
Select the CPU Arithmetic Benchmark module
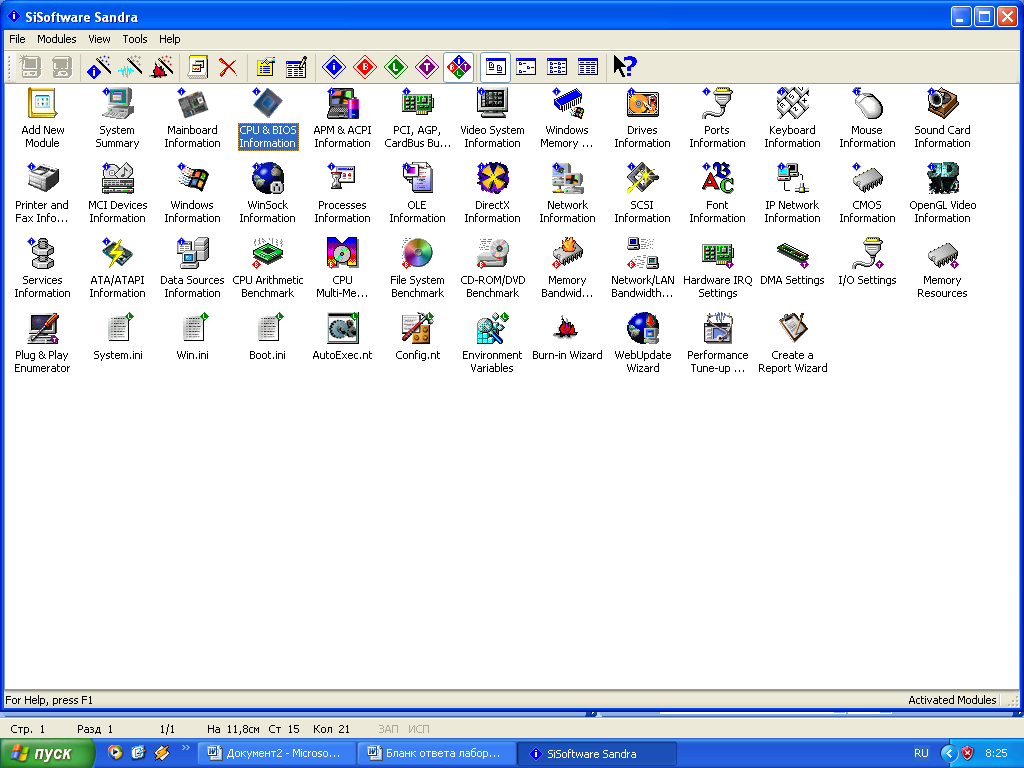pos(268,268)
